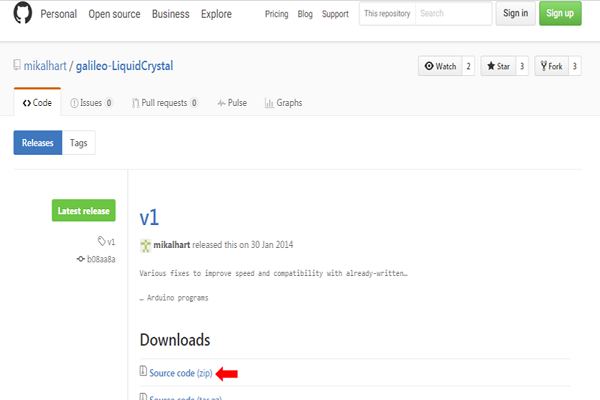Select the Graphs tab
600x400 pixels.
[284, 103]
